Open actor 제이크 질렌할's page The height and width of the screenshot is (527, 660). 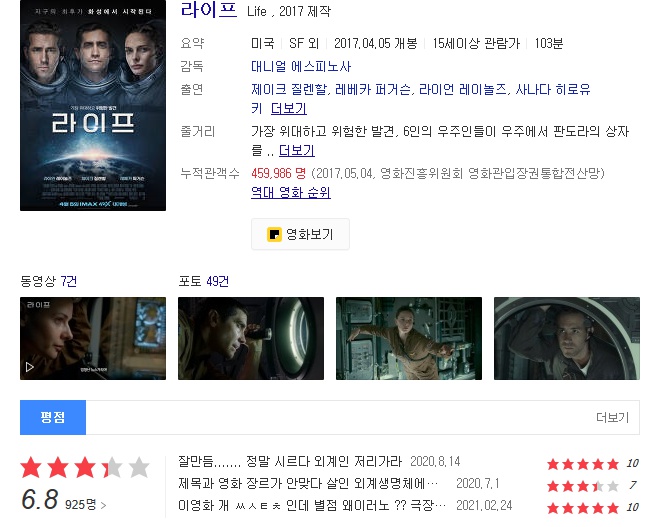click(289, 89)
